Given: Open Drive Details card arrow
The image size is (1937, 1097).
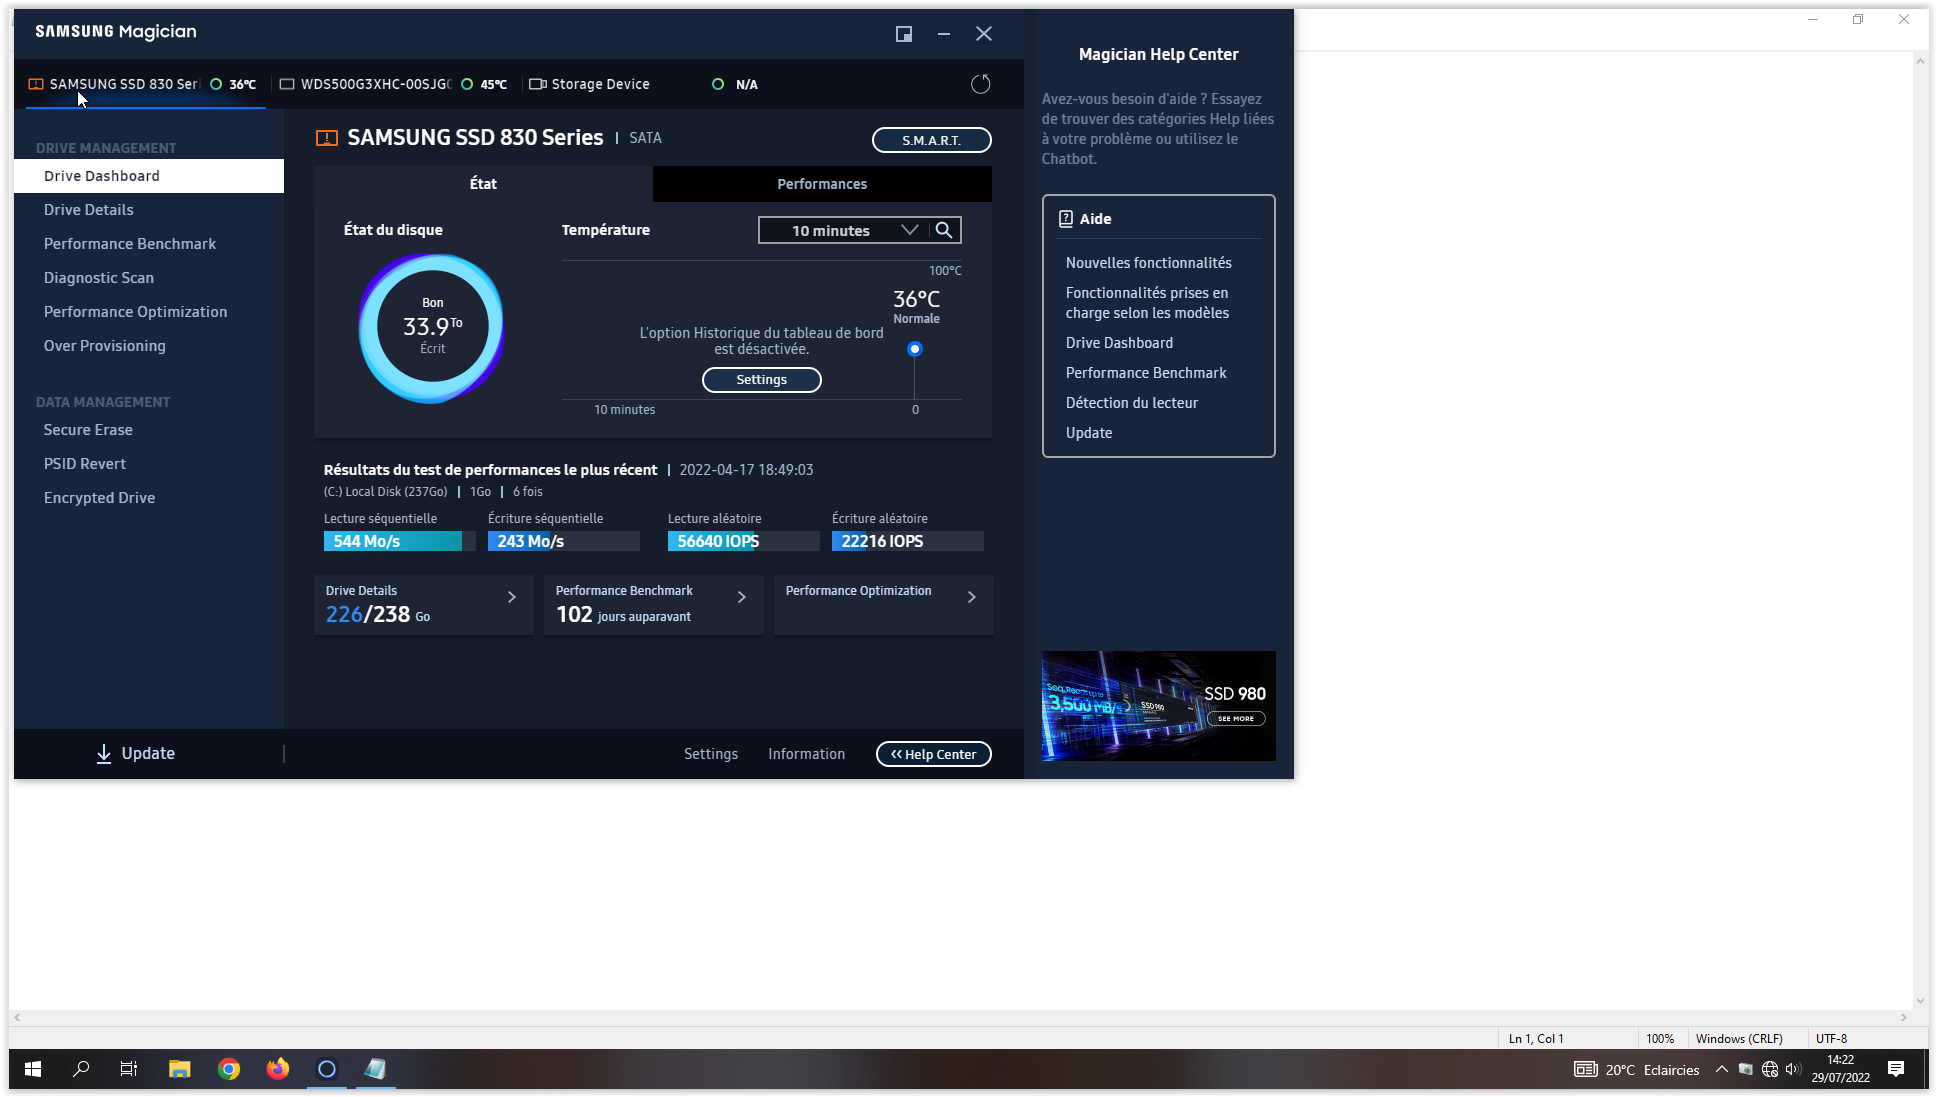Looking at the screenshot, I should pos(512,597).
